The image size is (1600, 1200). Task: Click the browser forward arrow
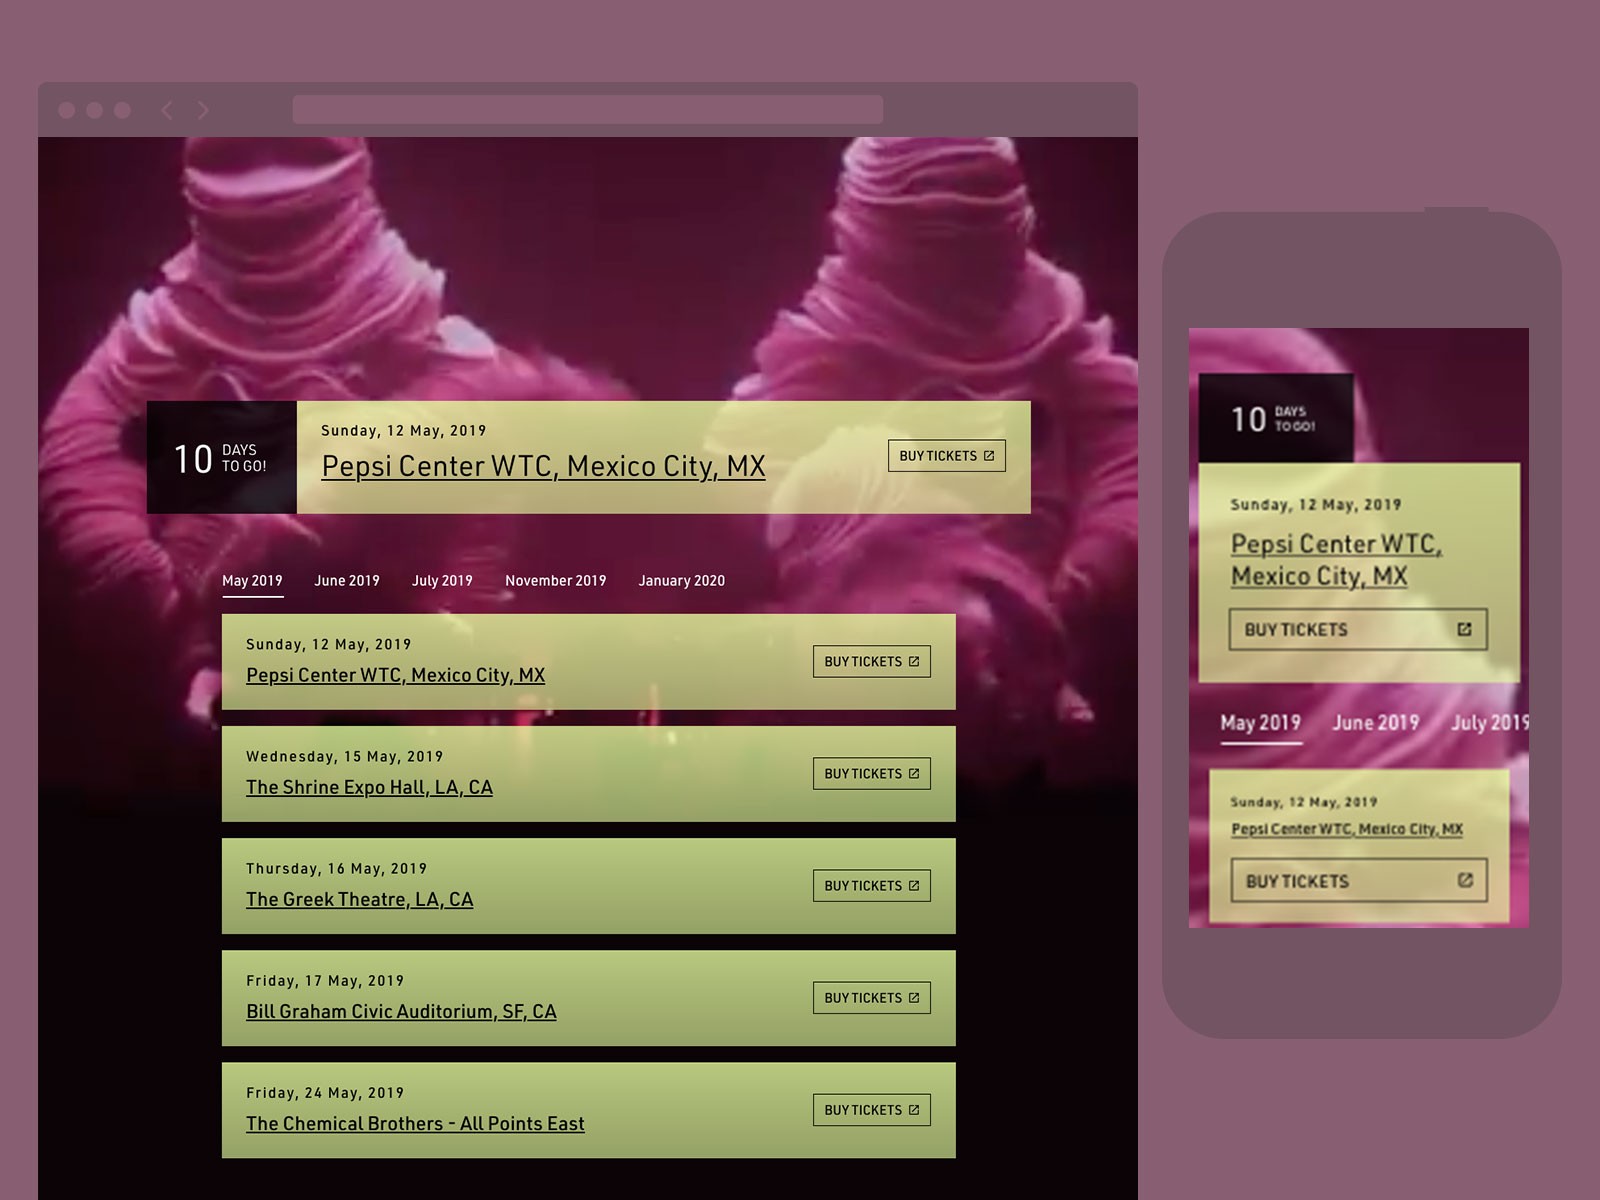click(x=203, y=110)
